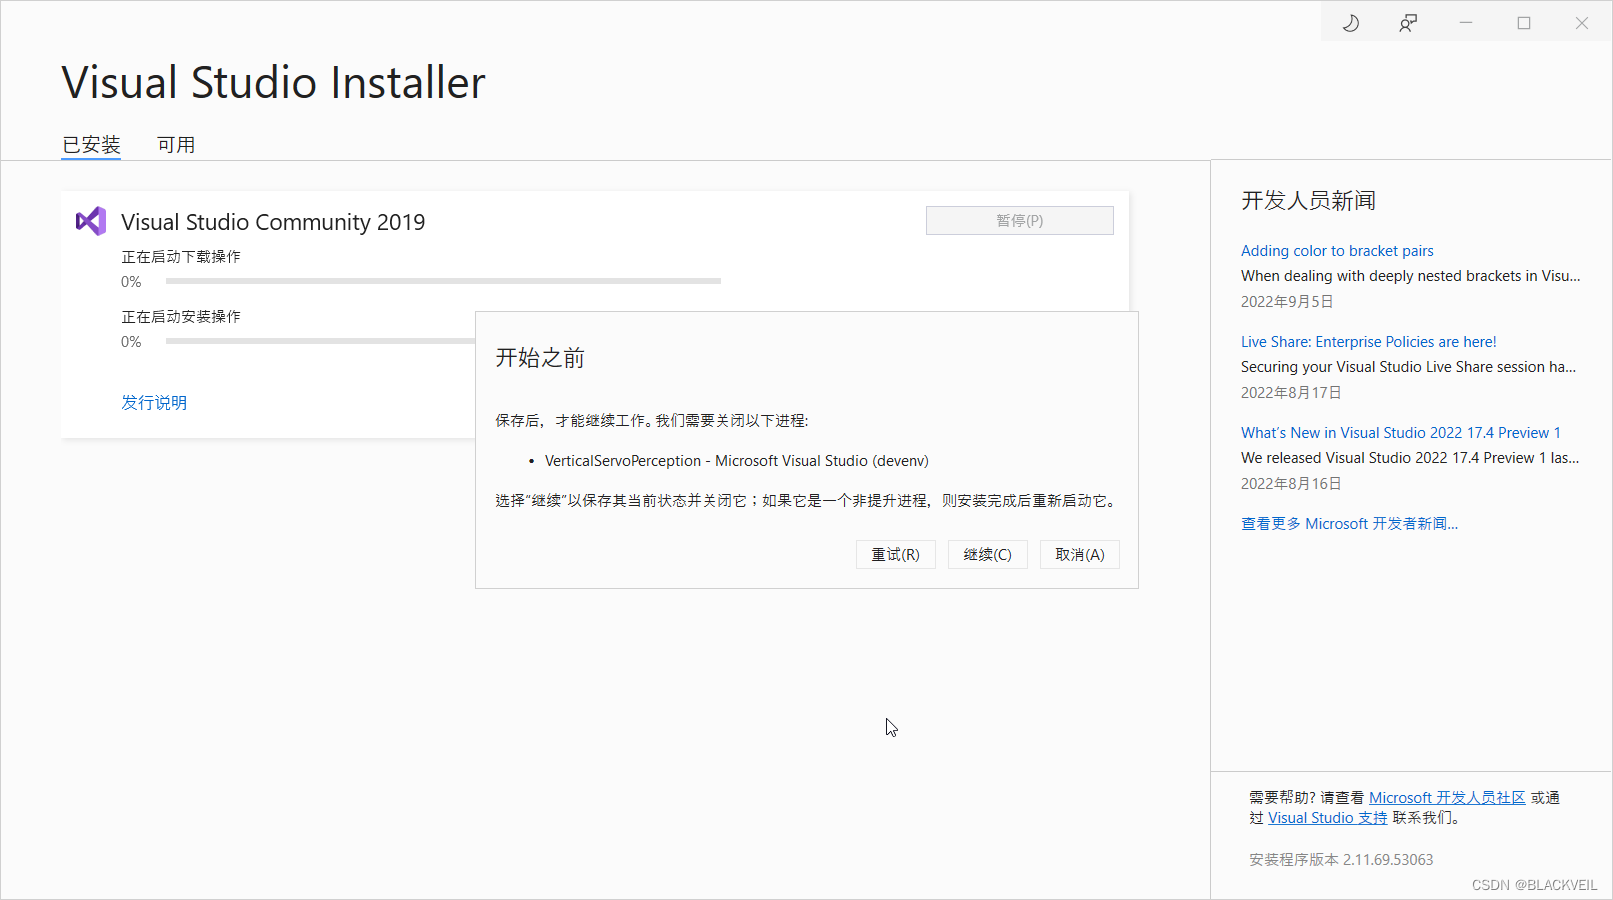View more Microsoft developer news
1613x900 pixels.
(1349, 523)
